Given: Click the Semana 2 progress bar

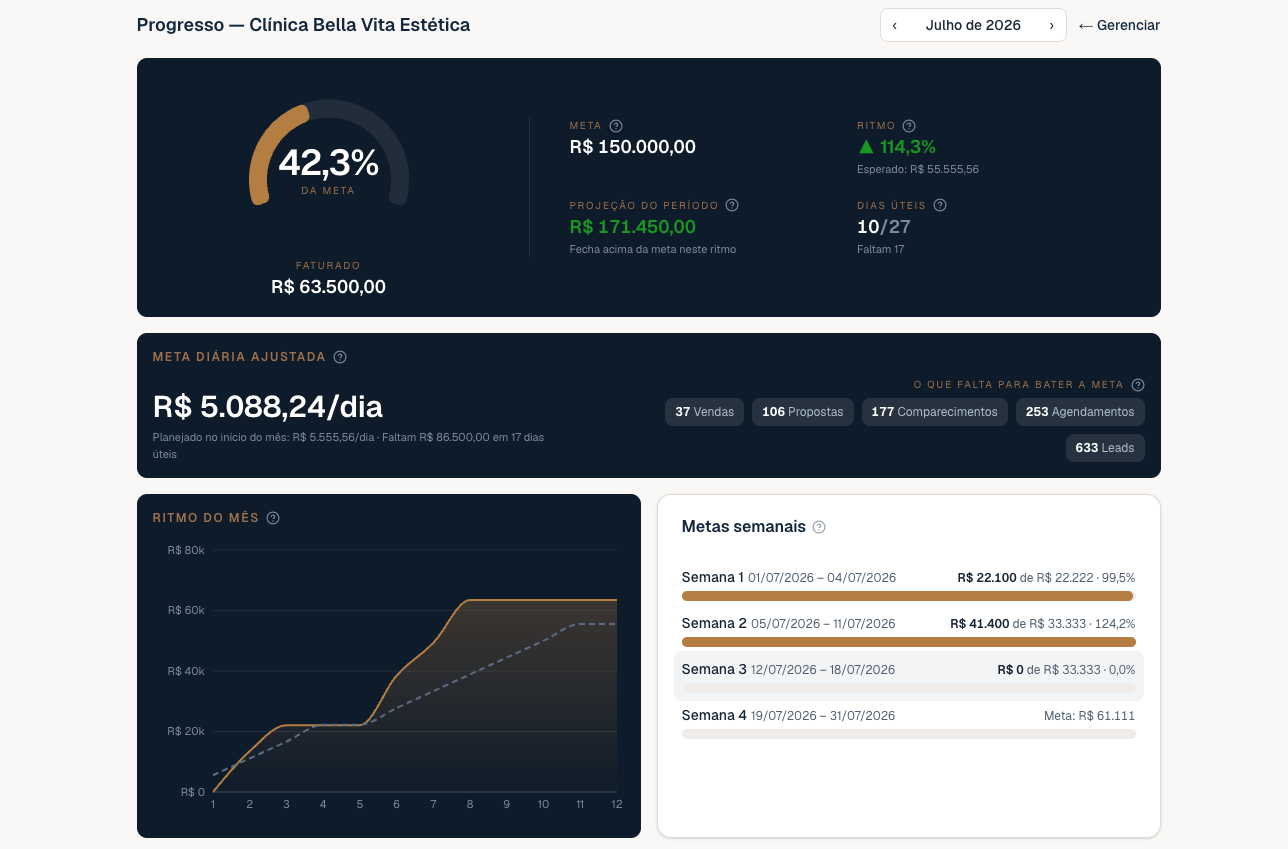Looking at the screenshot, I should point(908,642).
